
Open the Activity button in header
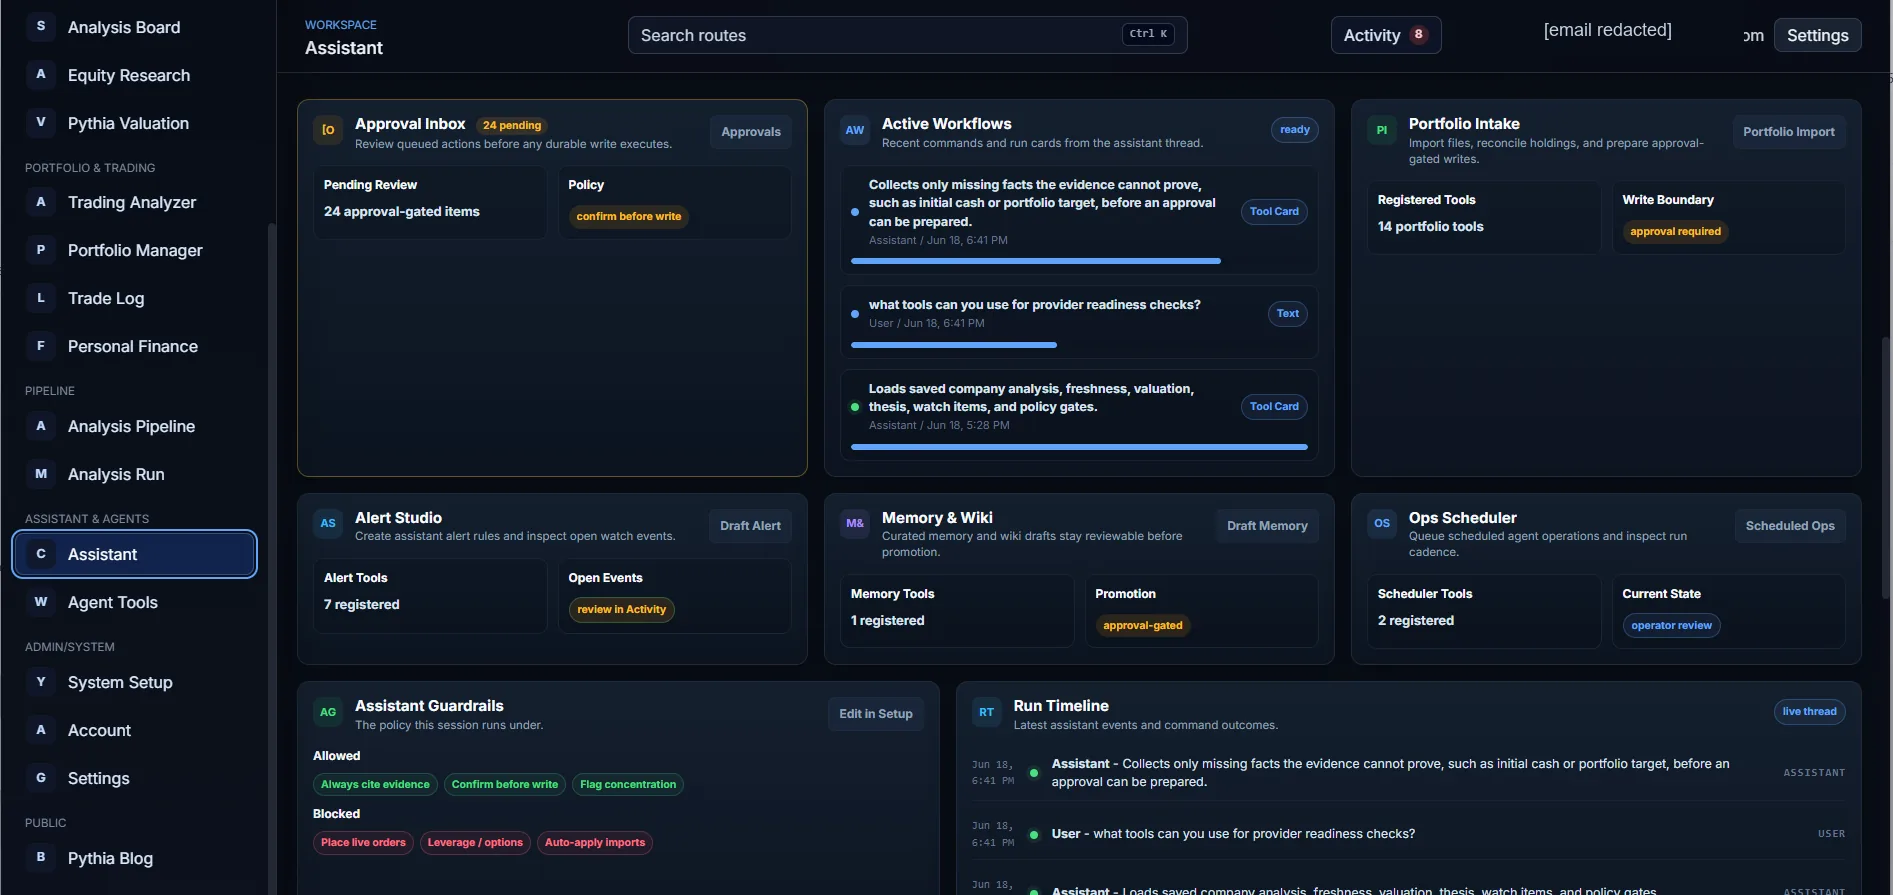coord(1386,35)
